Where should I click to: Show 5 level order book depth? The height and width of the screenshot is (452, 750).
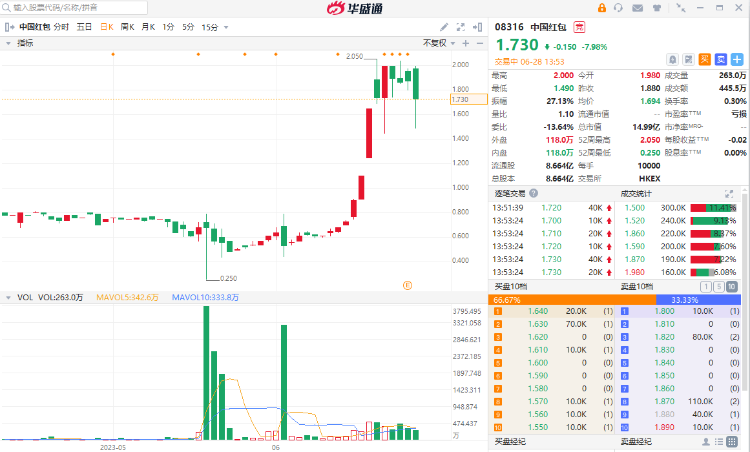[718, 287]
